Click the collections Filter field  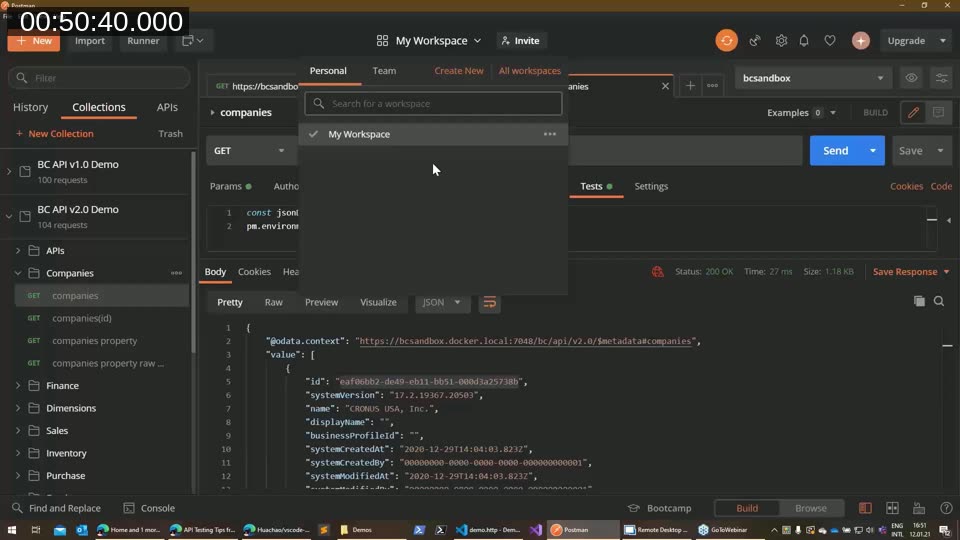(99, 78)
